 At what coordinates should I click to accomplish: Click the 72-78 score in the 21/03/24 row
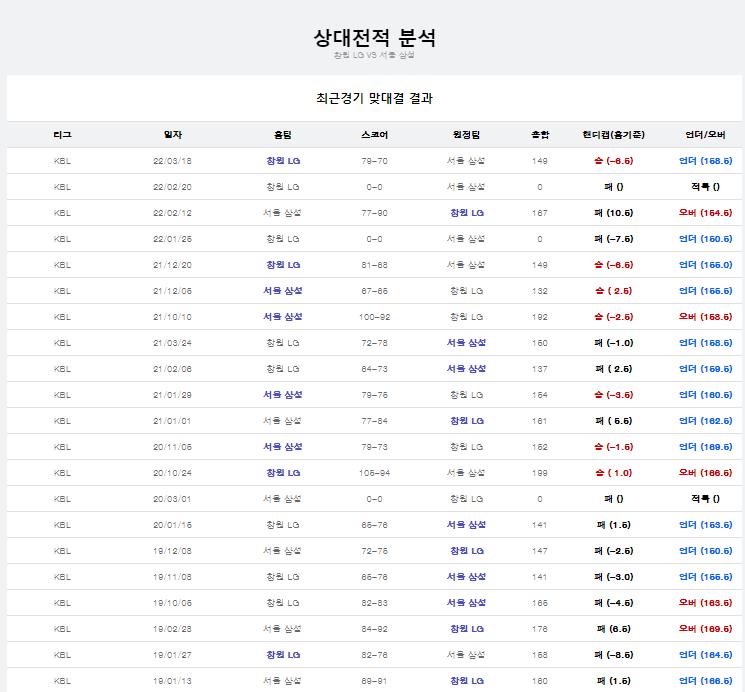(374, 343)
